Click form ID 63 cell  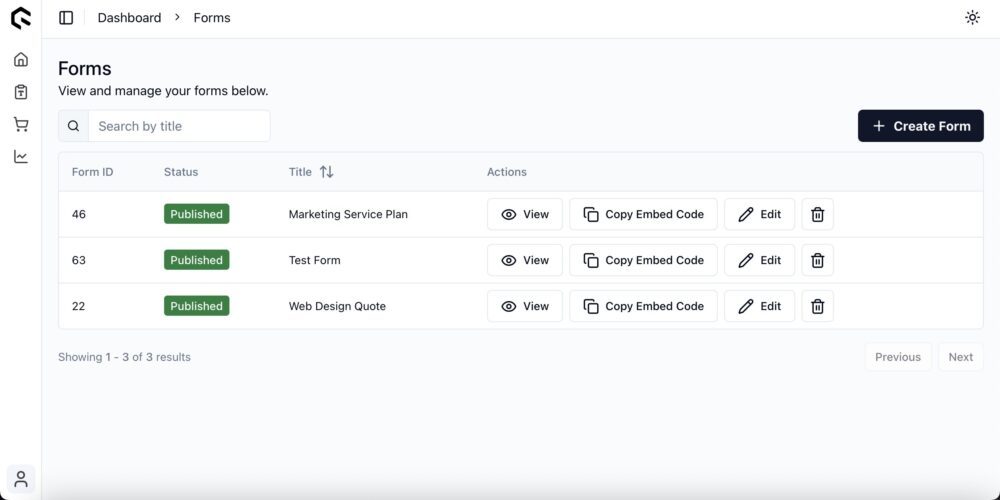click(x=78, y=260)
